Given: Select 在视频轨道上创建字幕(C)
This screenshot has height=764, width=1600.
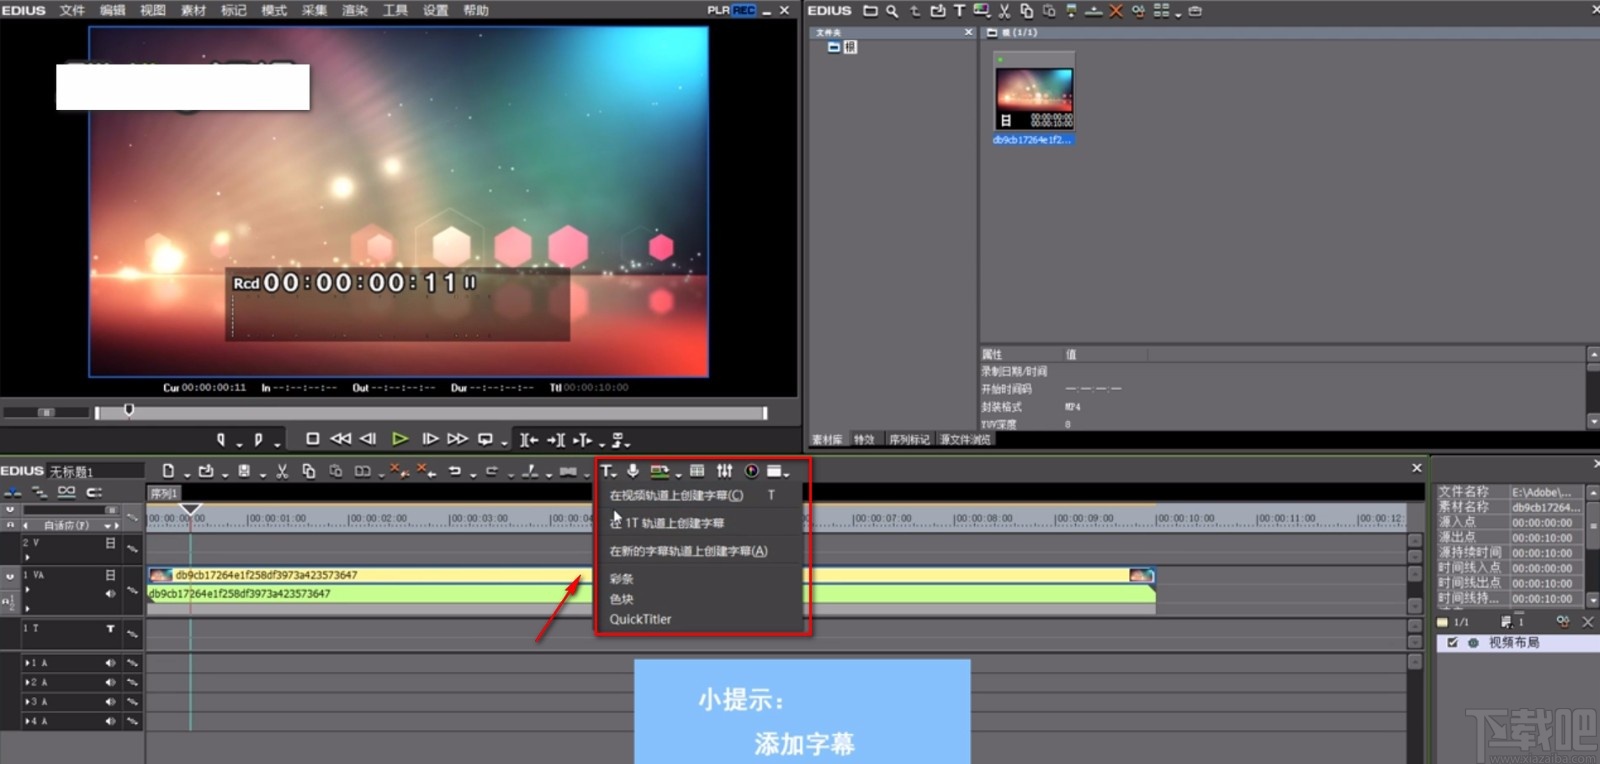Looking at the screenshot, I should pos(700,495).
